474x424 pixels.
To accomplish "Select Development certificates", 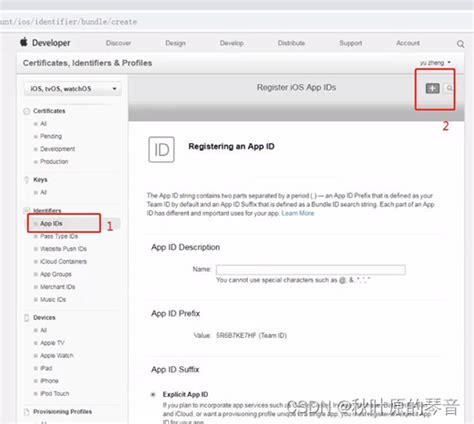I will tap(57, 149).
